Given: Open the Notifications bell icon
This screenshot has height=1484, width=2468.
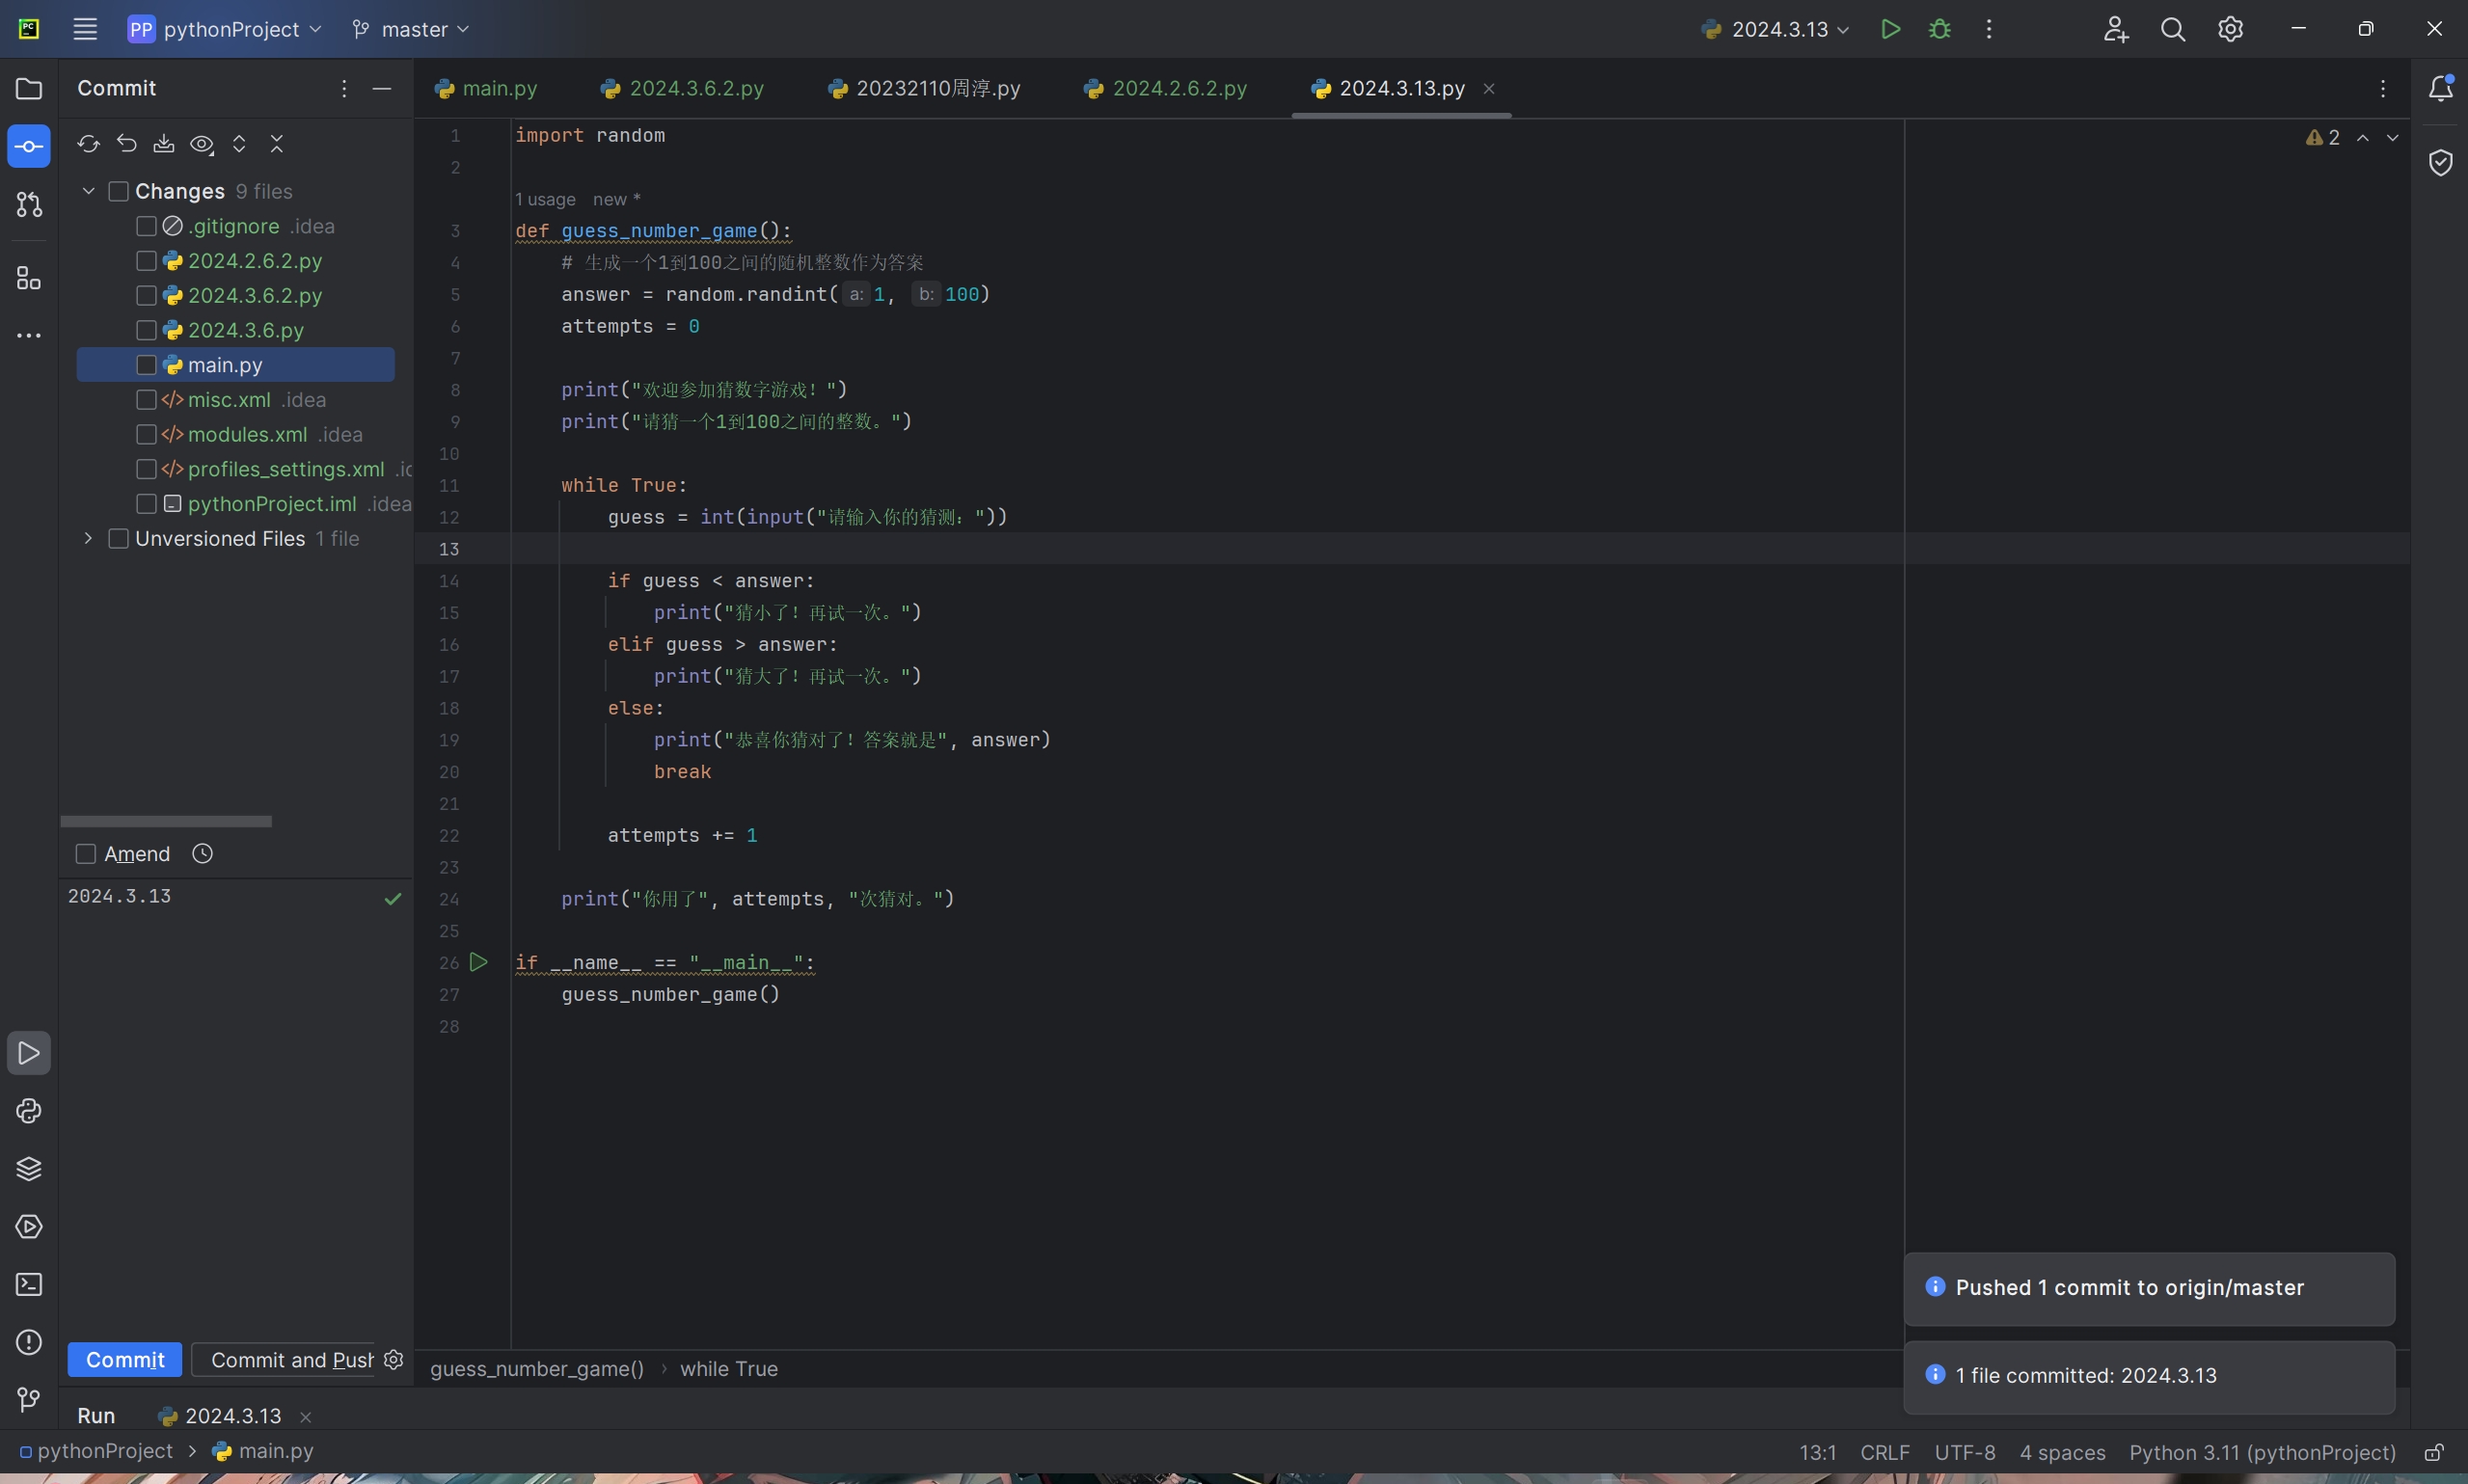Looking at the screenshot, I should [x=2440, y=88].
